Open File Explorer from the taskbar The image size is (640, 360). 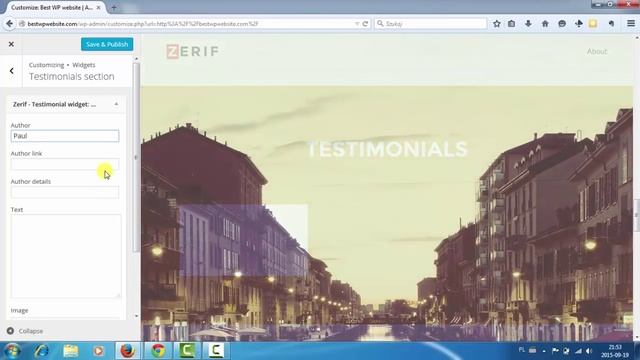70,351
